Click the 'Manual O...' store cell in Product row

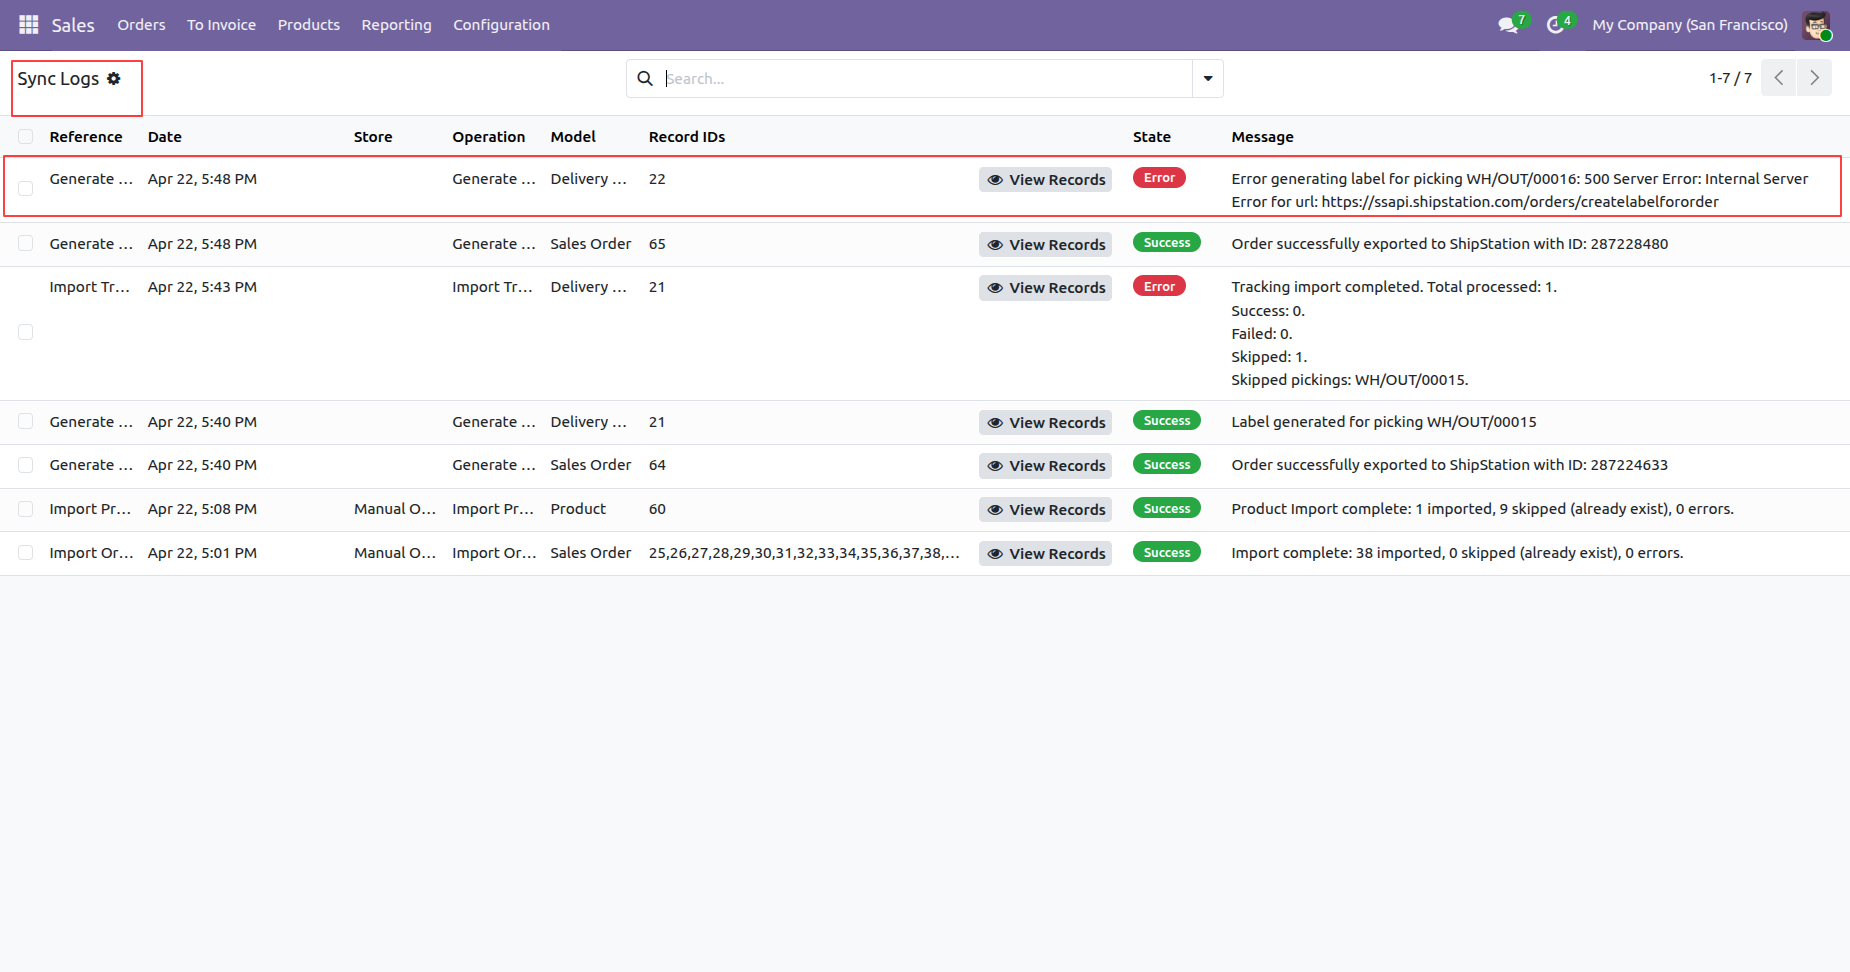395,509
